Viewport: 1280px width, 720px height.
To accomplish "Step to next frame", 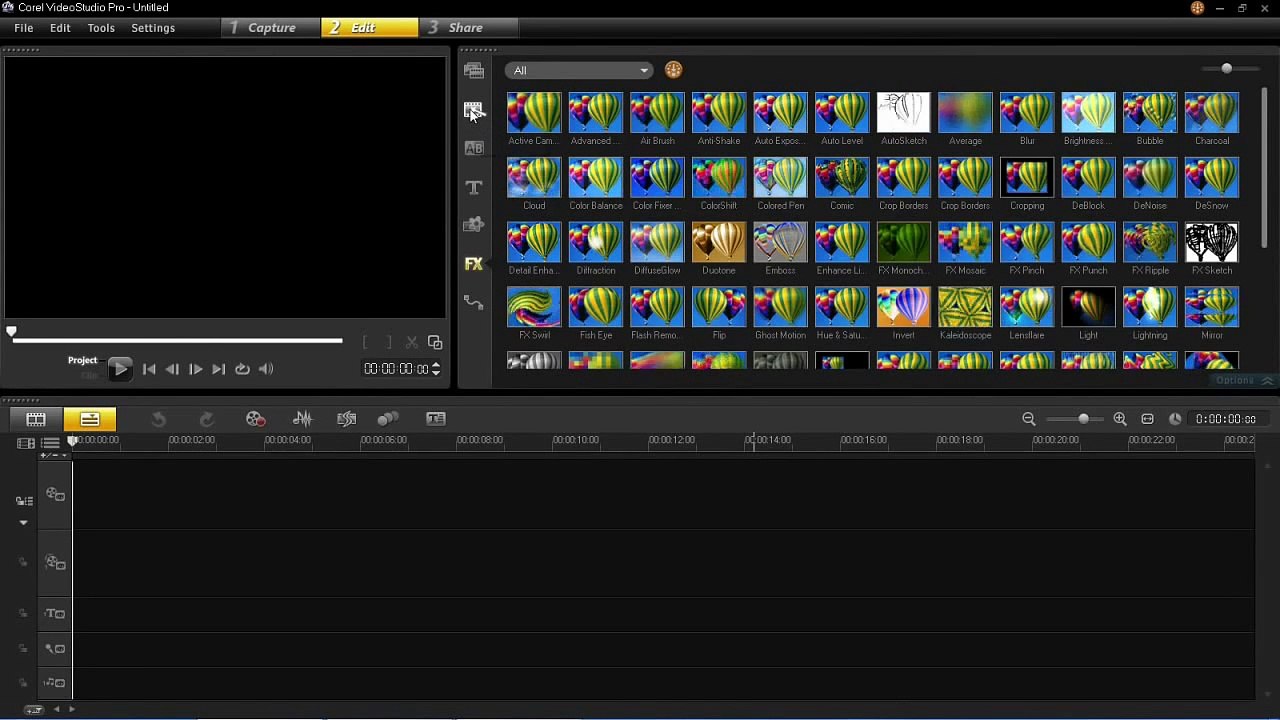I will (195, 369).
